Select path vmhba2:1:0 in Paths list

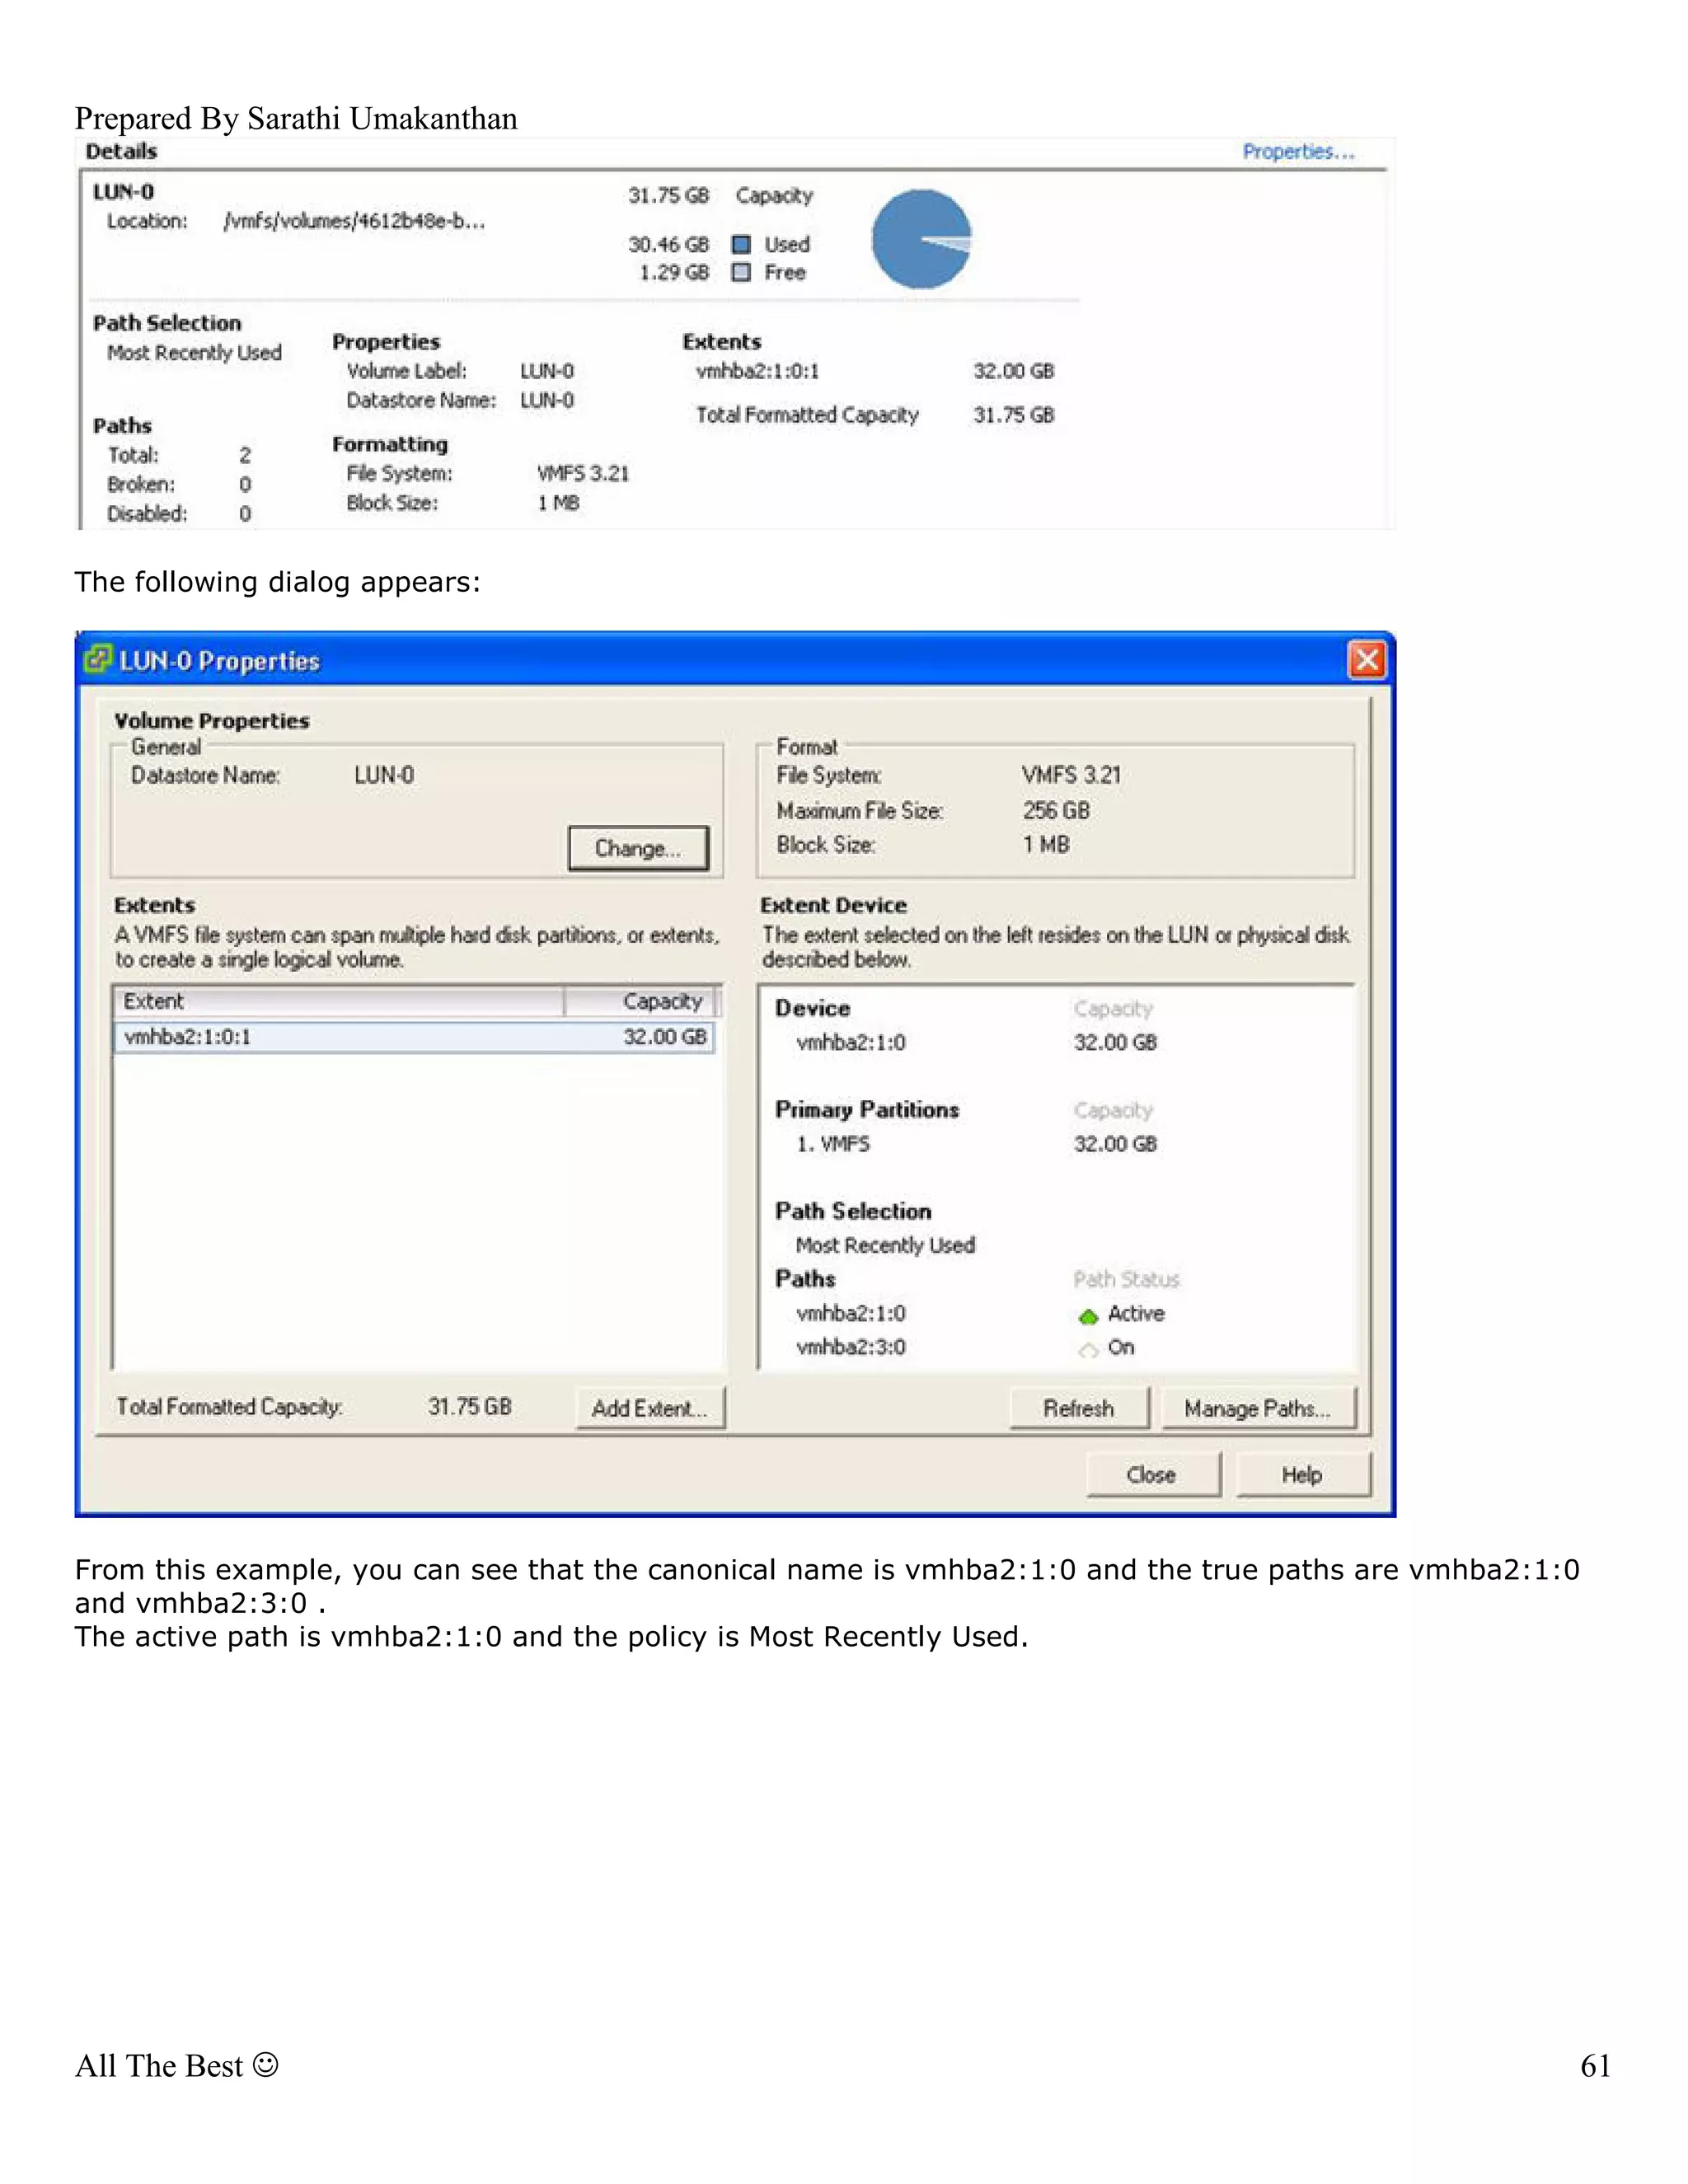(x=851, y=1313)
